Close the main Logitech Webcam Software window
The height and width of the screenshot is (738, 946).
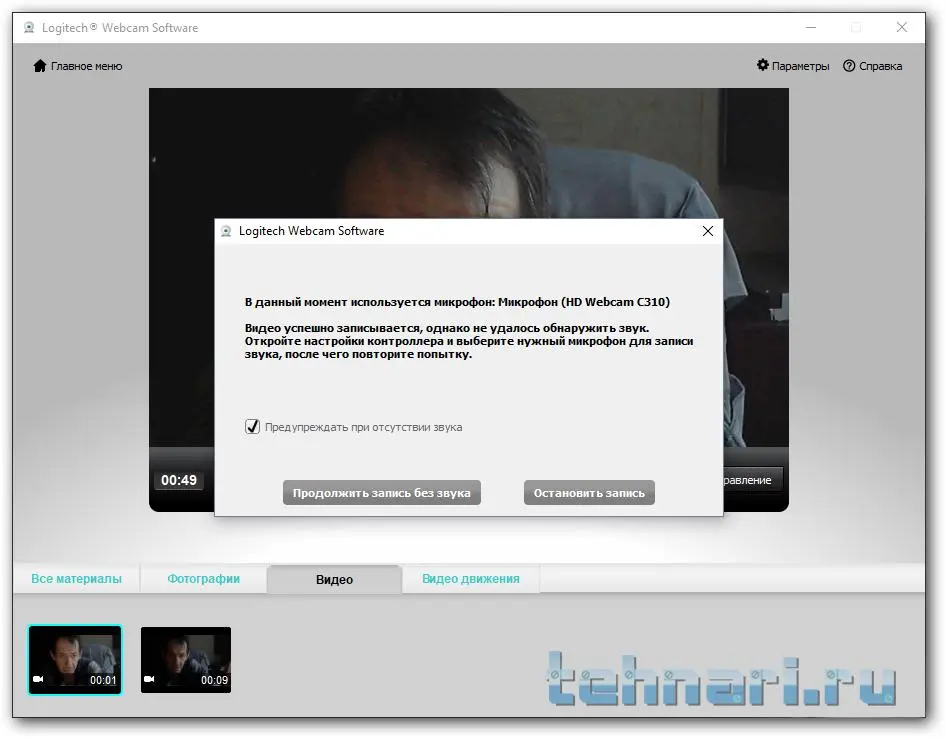pyautogui.click(x=901, y=27)
